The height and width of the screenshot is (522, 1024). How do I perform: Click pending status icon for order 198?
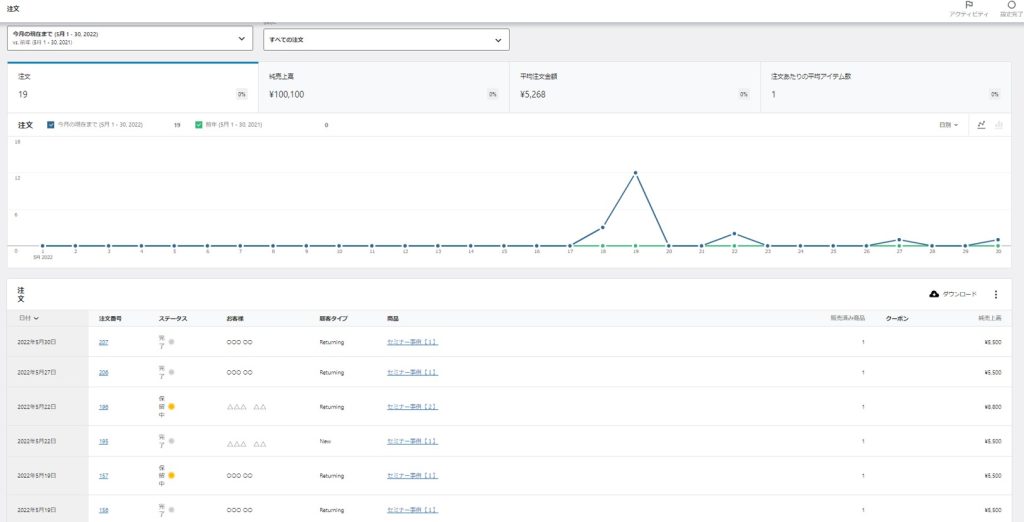171,407
